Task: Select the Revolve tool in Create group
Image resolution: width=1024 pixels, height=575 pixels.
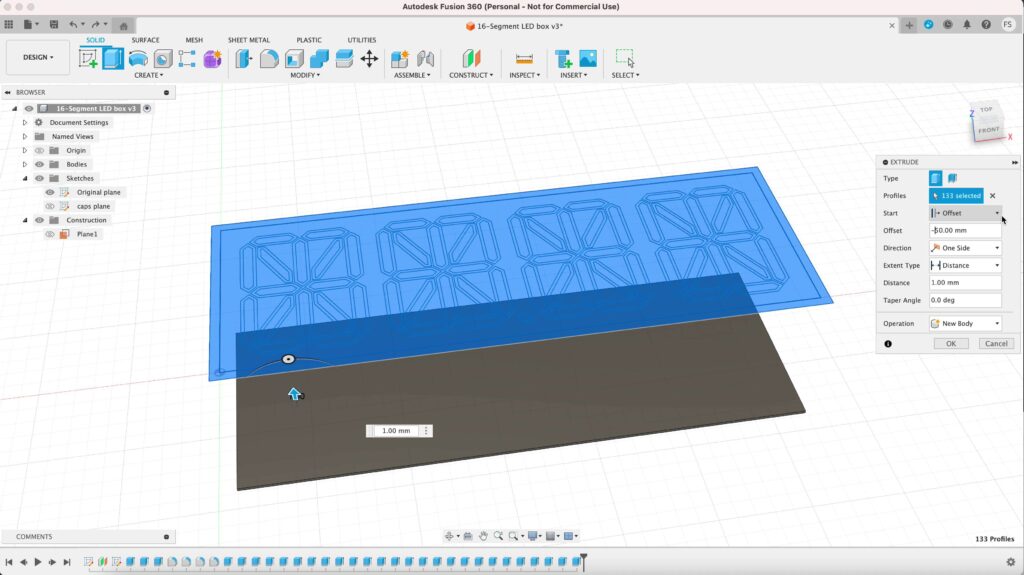Action: click(x=138, y=59)
